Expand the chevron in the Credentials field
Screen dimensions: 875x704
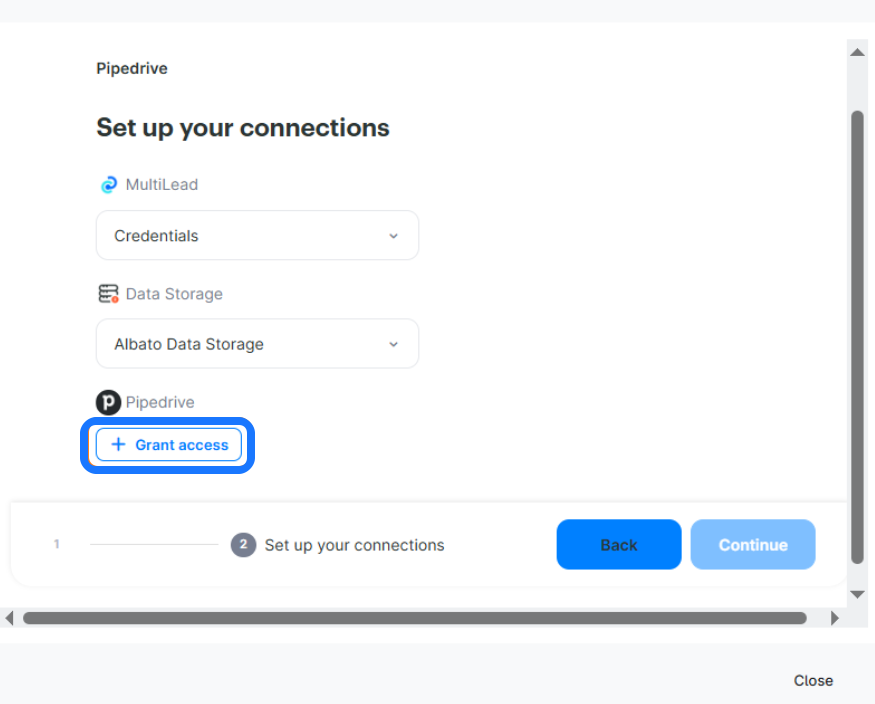click(393, 236)
